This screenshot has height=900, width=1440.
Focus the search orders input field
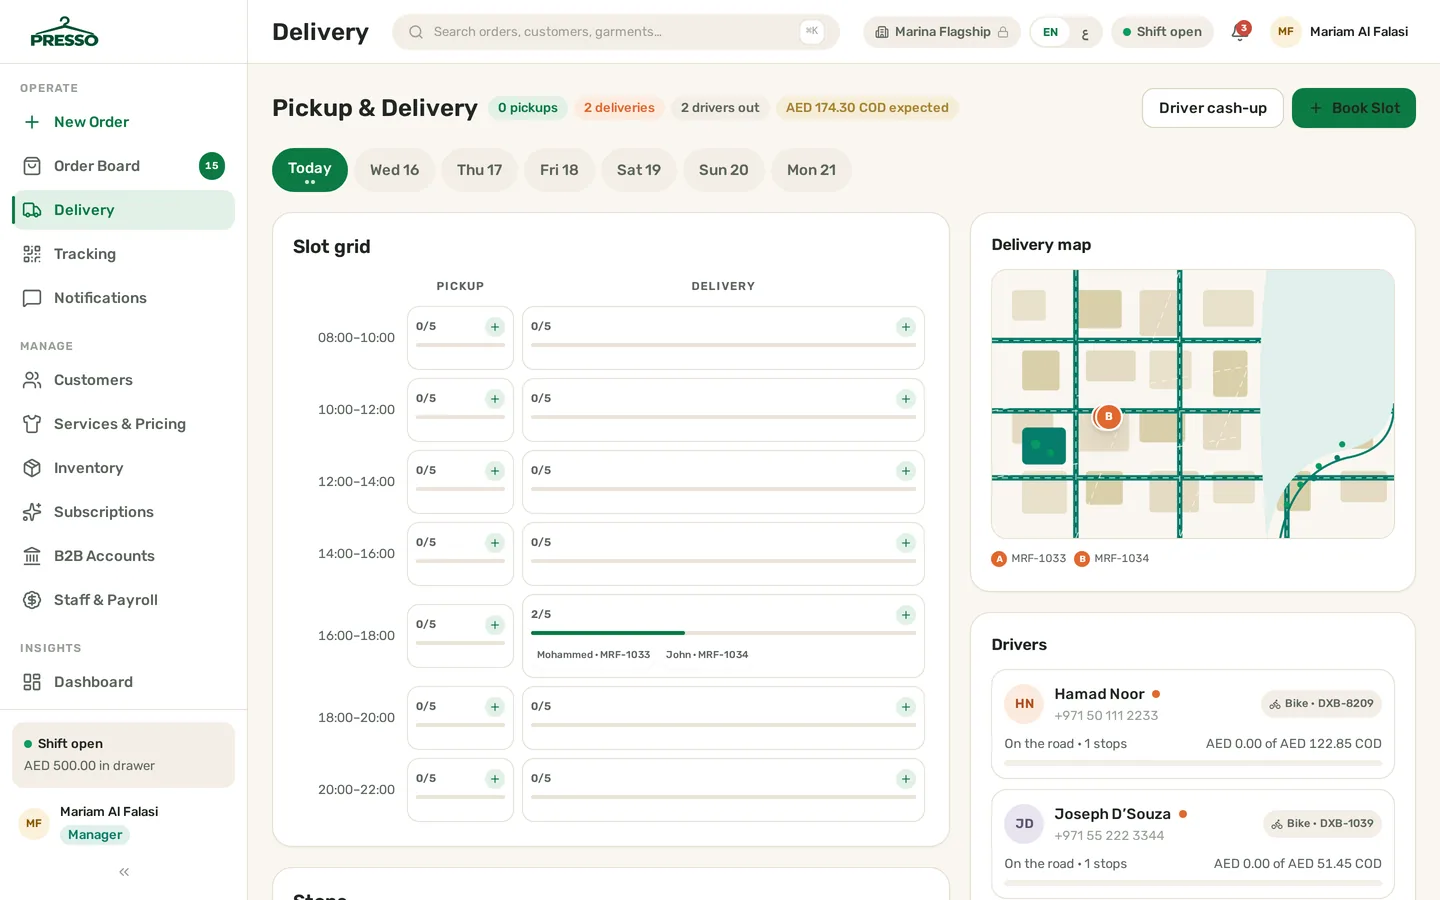tap(616, 32)
